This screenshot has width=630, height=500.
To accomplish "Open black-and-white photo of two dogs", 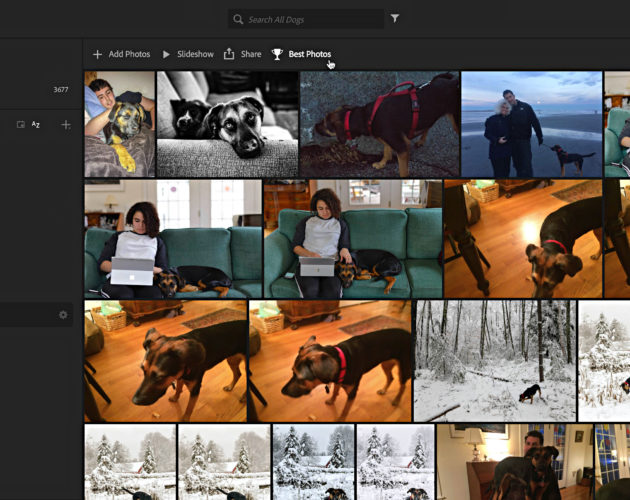I will point(227,124).
